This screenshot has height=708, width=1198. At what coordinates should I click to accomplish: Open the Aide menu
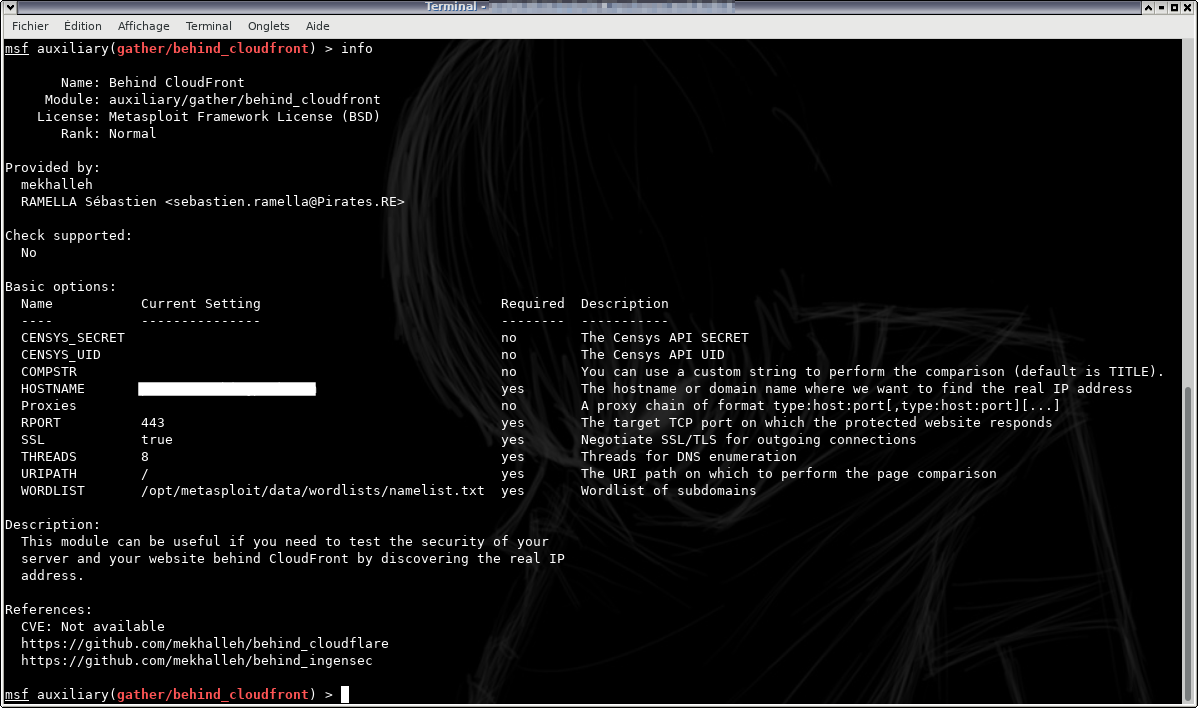click(x=318, y=26)
